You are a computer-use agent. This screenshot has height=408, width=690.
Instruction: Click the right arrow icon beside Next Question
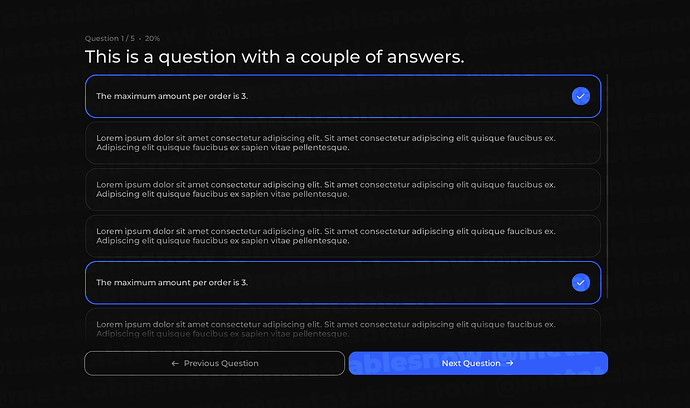tap(510, 363)
